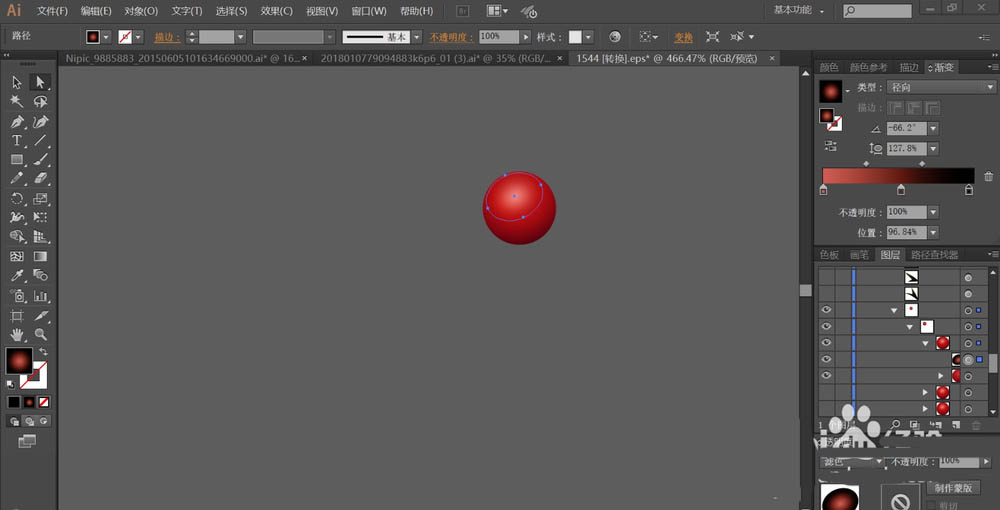Screen dimensions: 1000x510
Task: Select the Paintbrush tool
Action: pos(40,159)
